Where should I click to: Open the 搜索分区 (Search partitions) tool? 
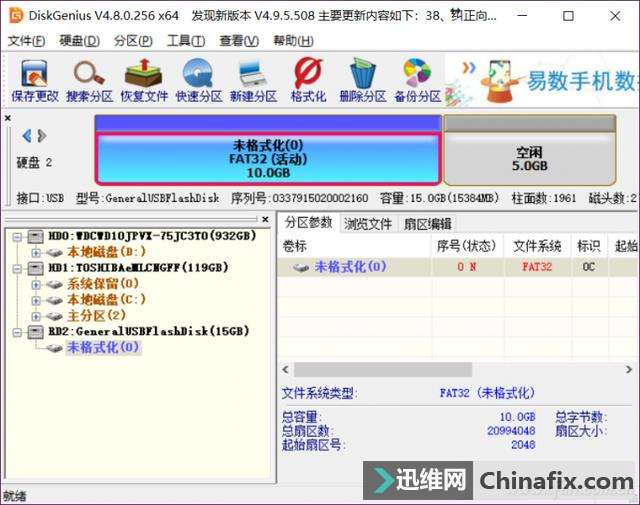tap(89, 80)
